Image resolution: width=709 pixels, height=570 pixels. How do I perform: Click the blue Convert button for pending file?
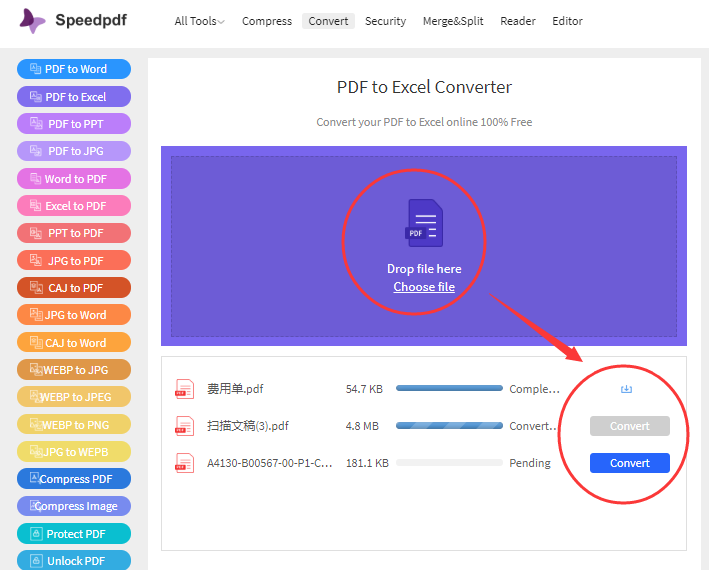[629, 463]
